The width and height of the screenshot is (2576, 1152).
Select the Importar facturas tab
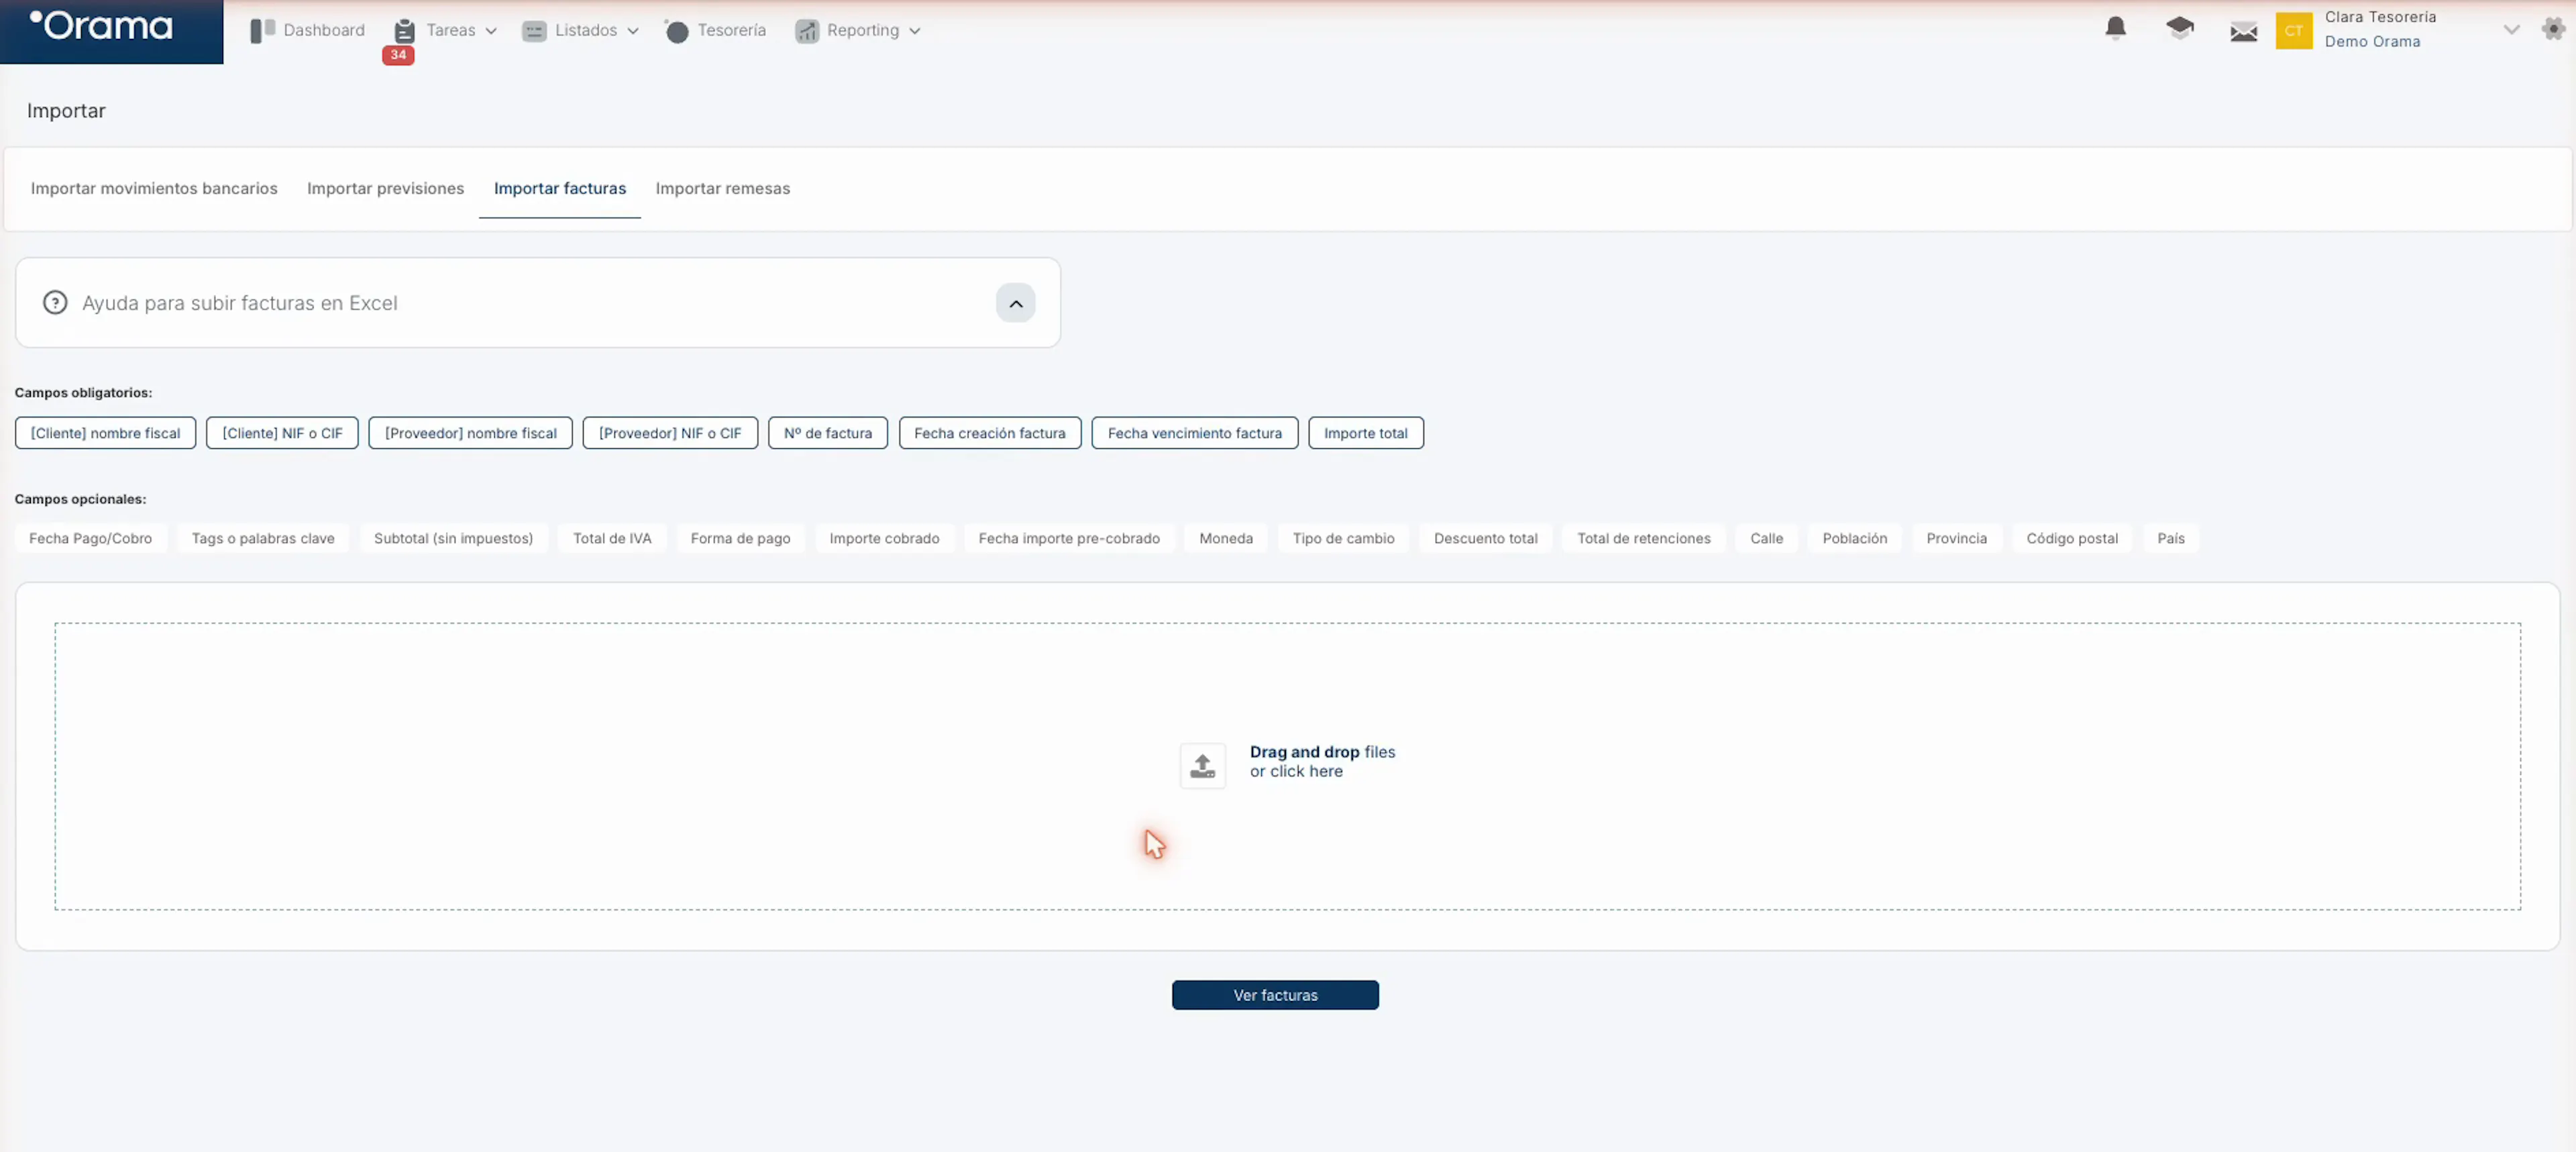560,188
